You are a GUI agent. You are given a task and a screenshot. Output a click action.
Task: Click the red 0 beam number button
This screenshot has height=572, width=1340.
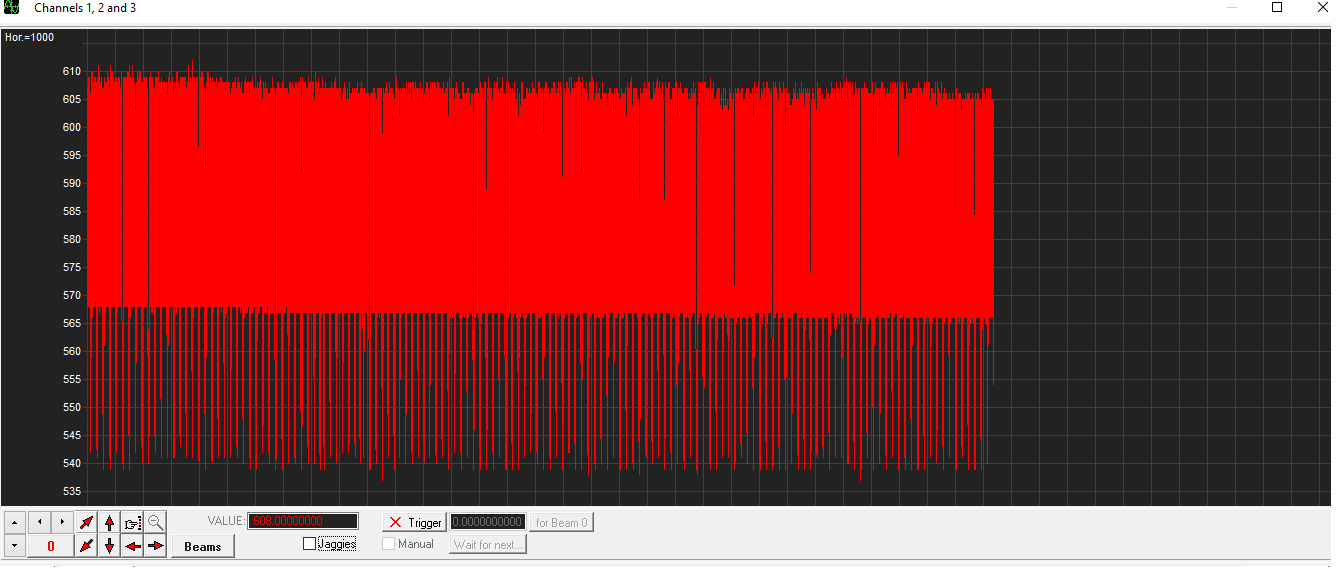[x=50, y=546]
